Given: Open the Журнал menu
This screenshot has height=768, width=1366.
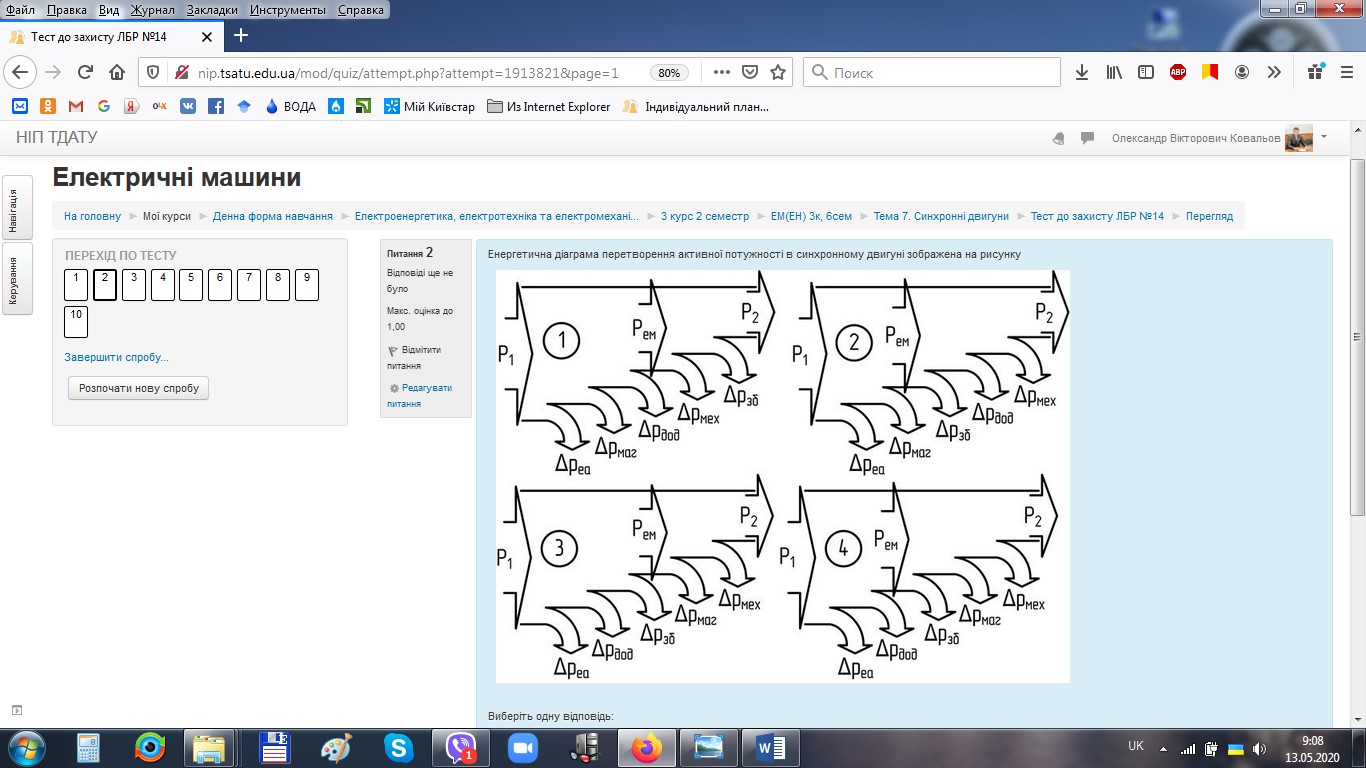Looking at the screenshot, I should click(x=152, y=10).
